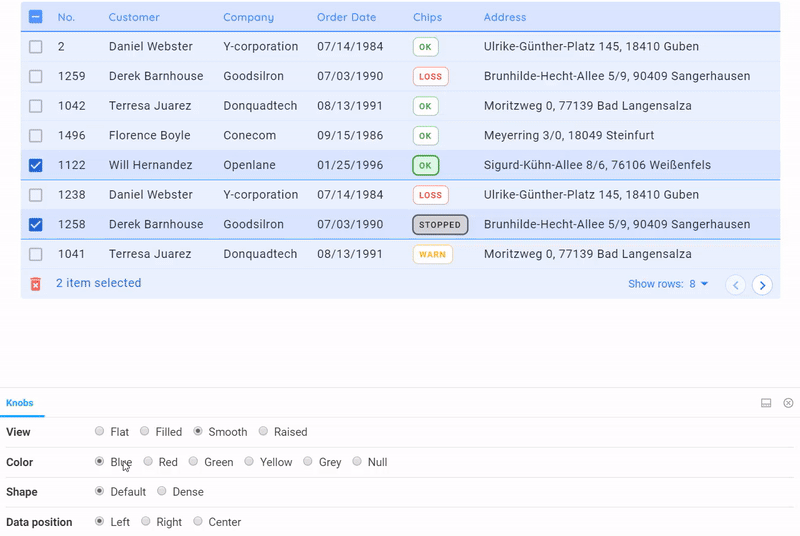This screenshot has height=536, width=800.
Task: Click the LOSS chip in order 1259 row
Action: tap(431, 76)
